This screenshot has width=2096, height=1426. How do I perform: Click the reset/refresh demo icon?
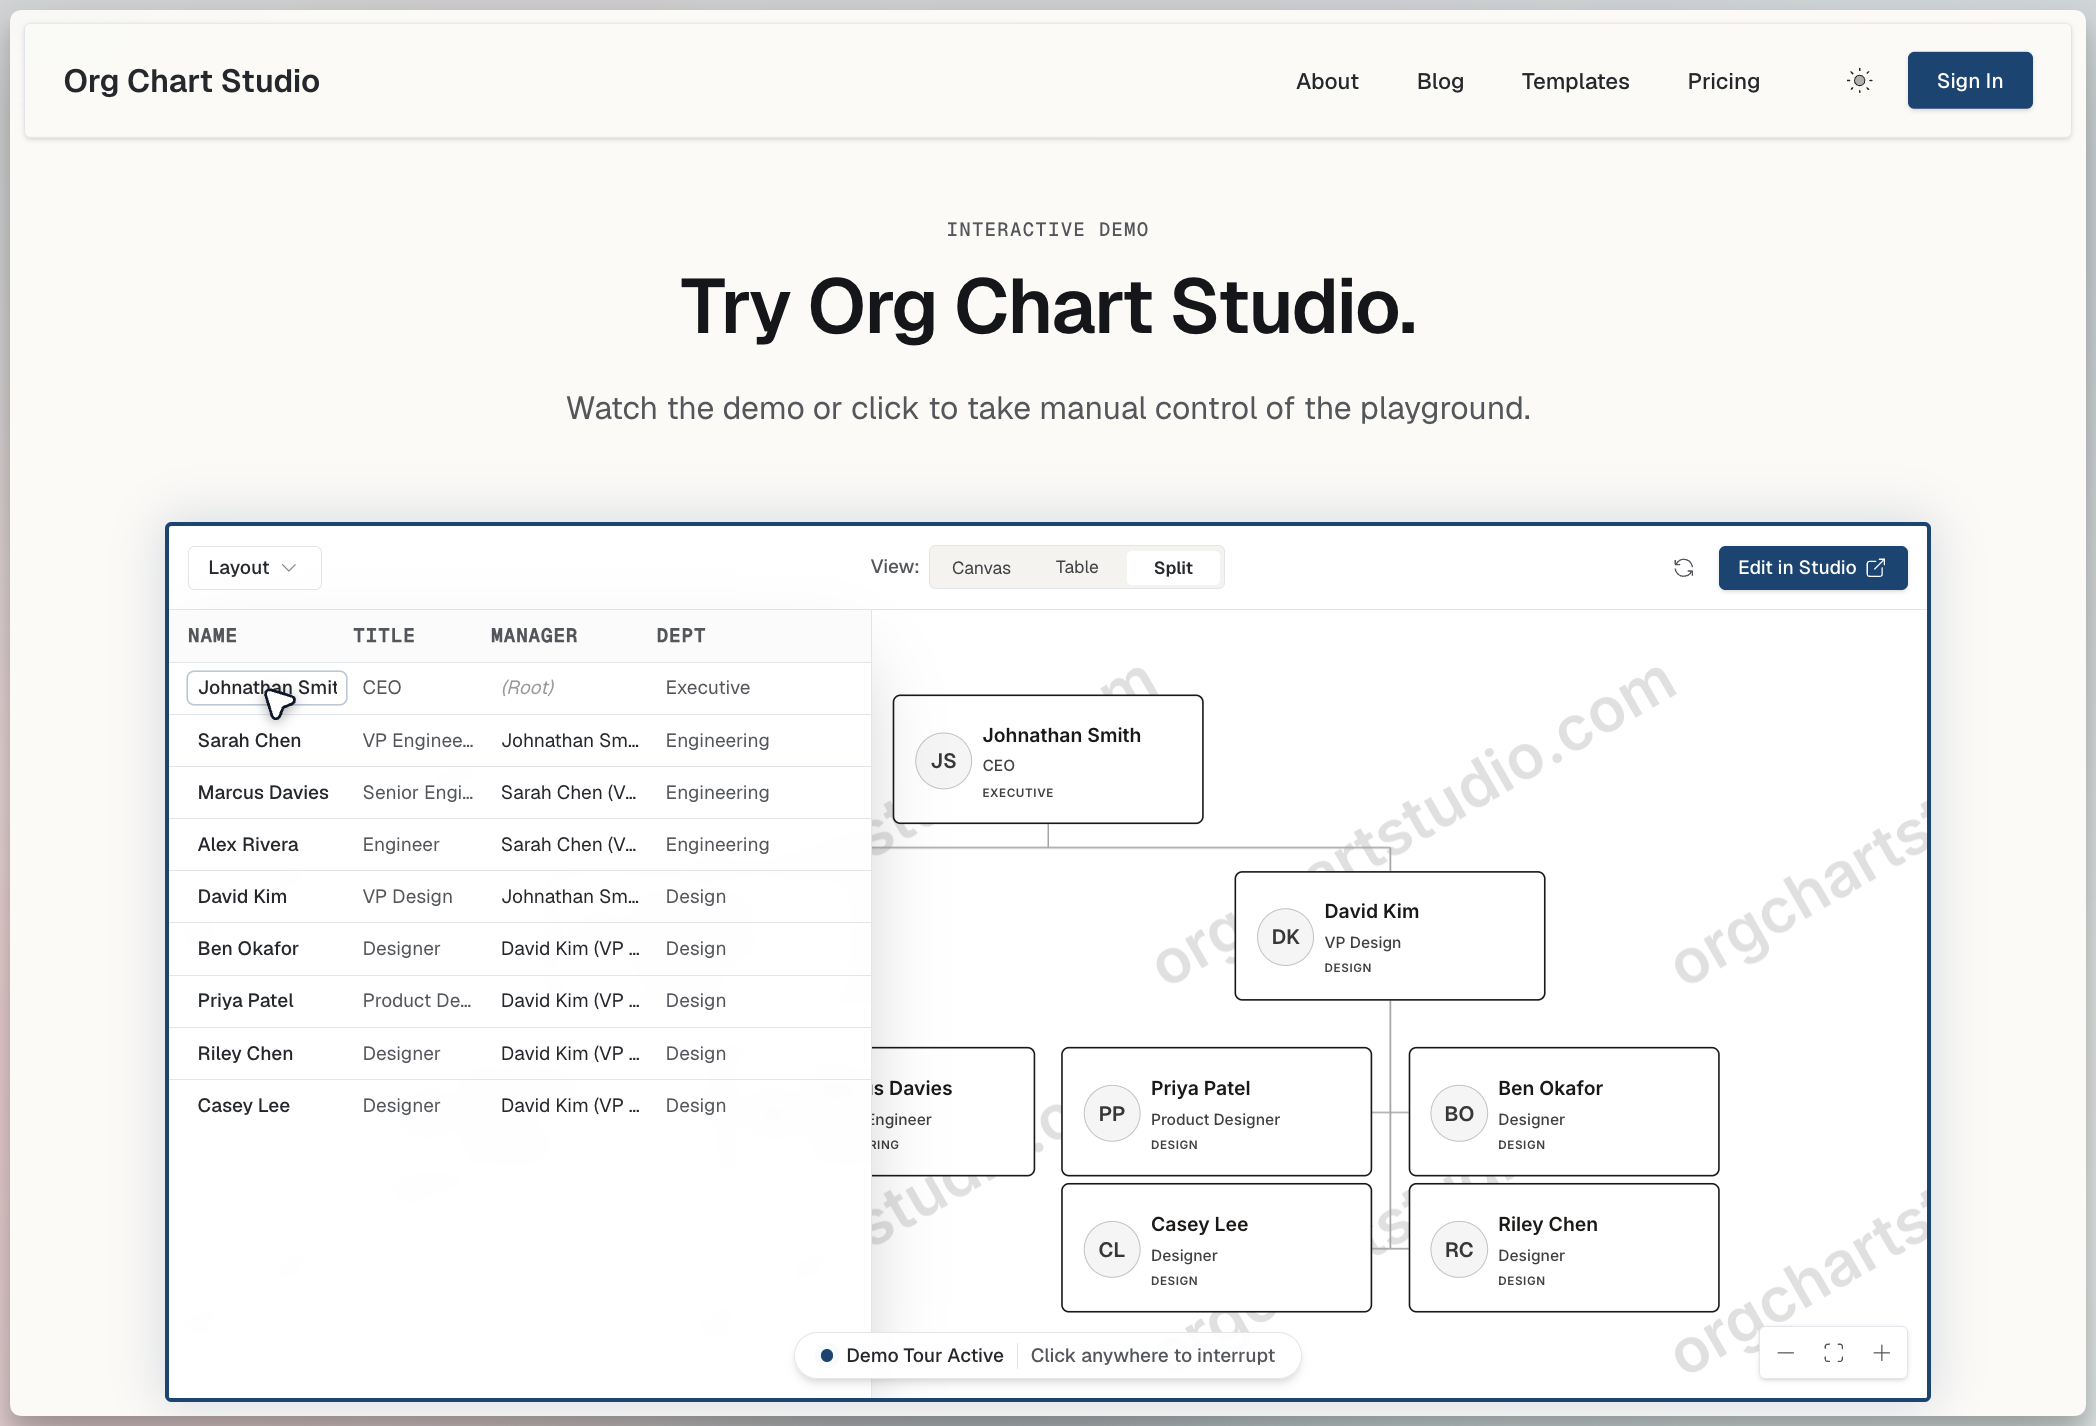point(1683,568)
